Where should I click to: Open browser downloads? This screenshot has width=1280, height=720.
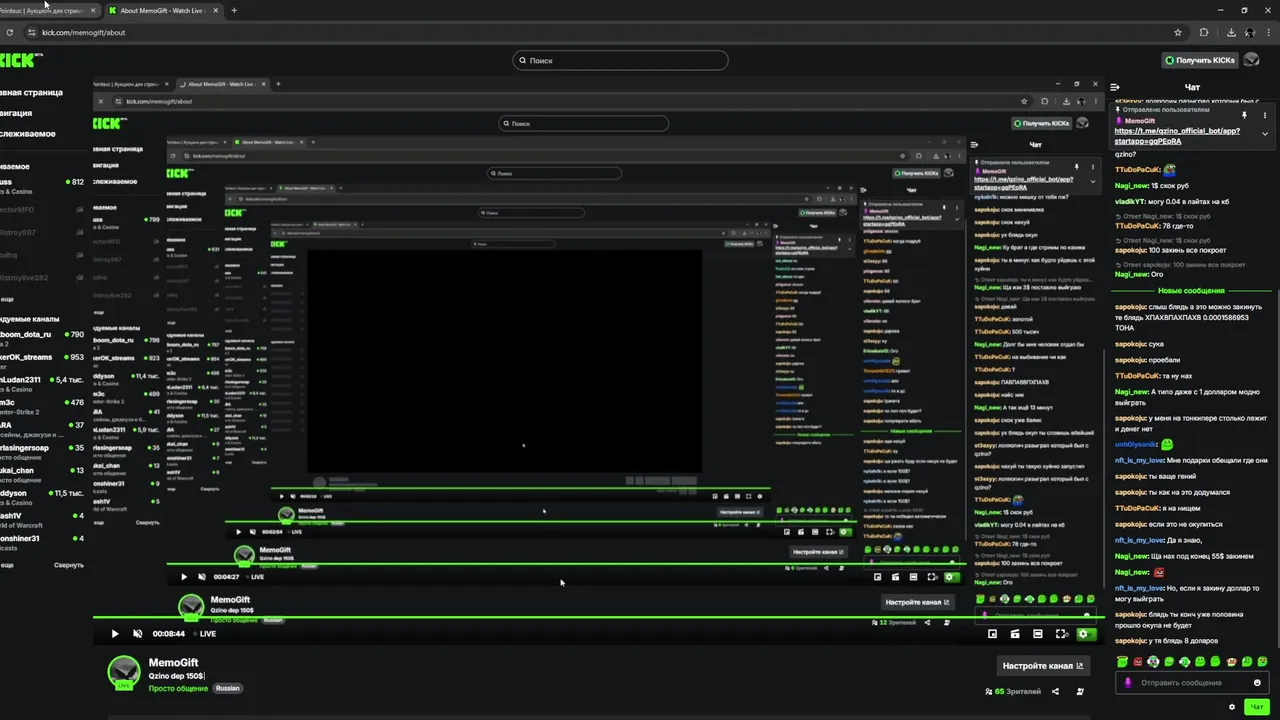click(1229, 32)
